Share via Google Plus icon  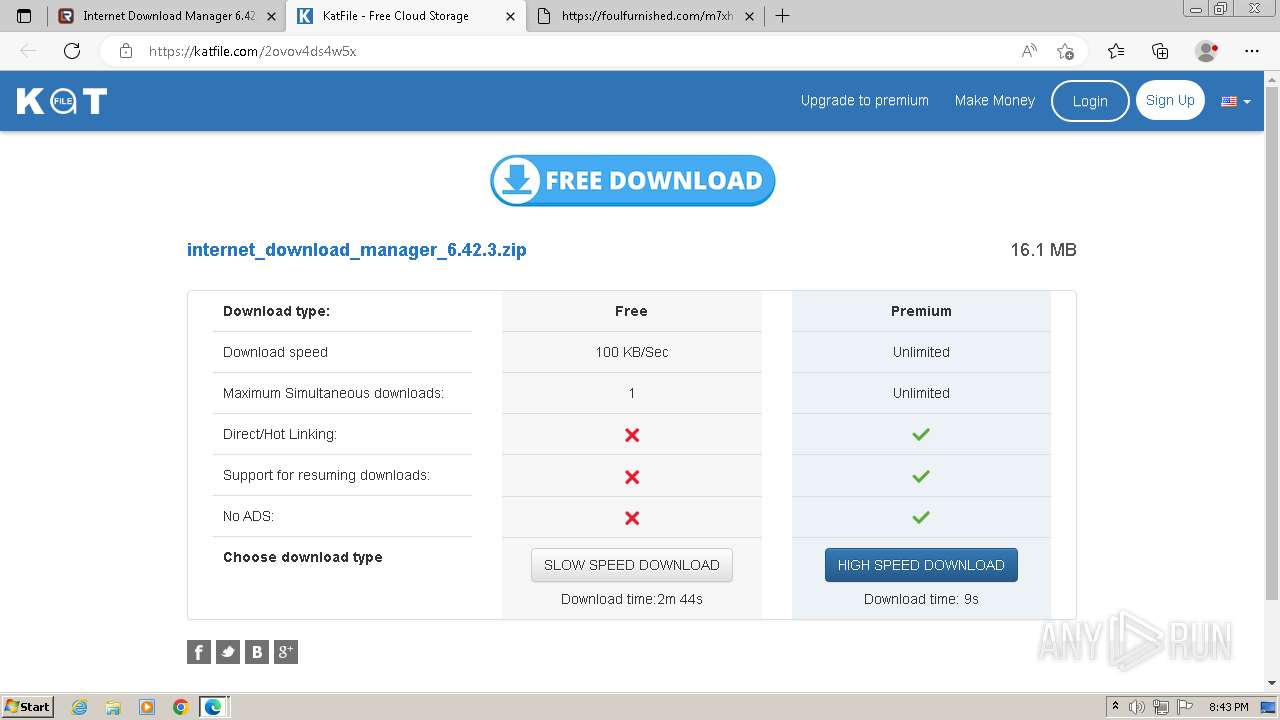pyautogui.click(x=286, y=652)
